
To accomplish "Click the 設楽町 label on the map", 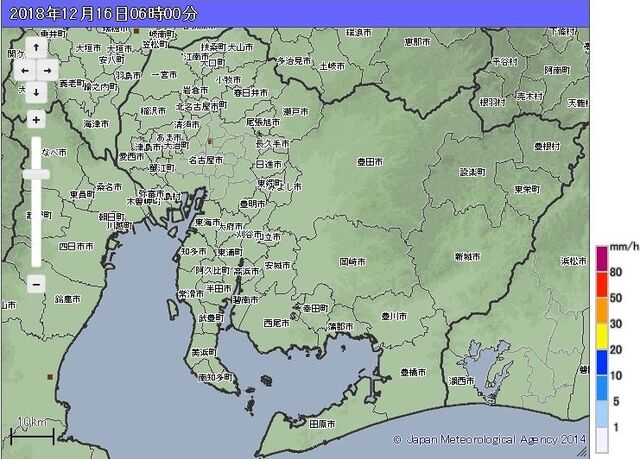I will click(473, 172).
